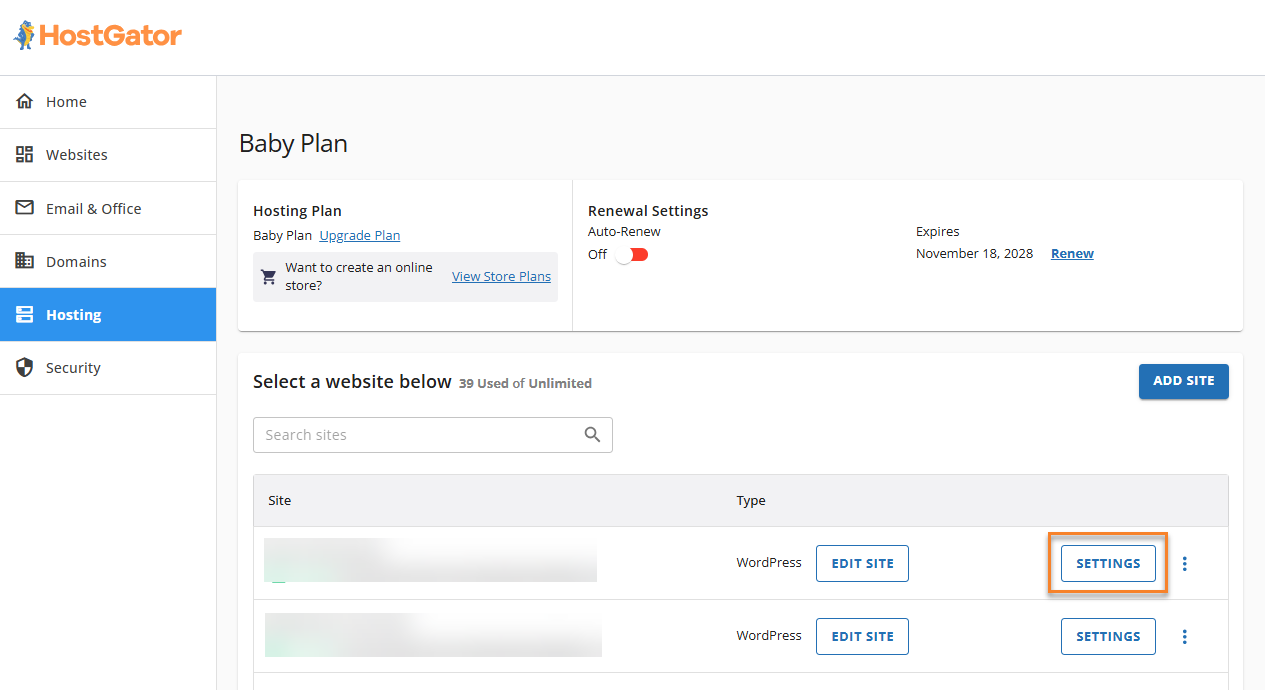Click the Want to create an online store text
This screenshot has height=690, width=1265.
(359, 277)
